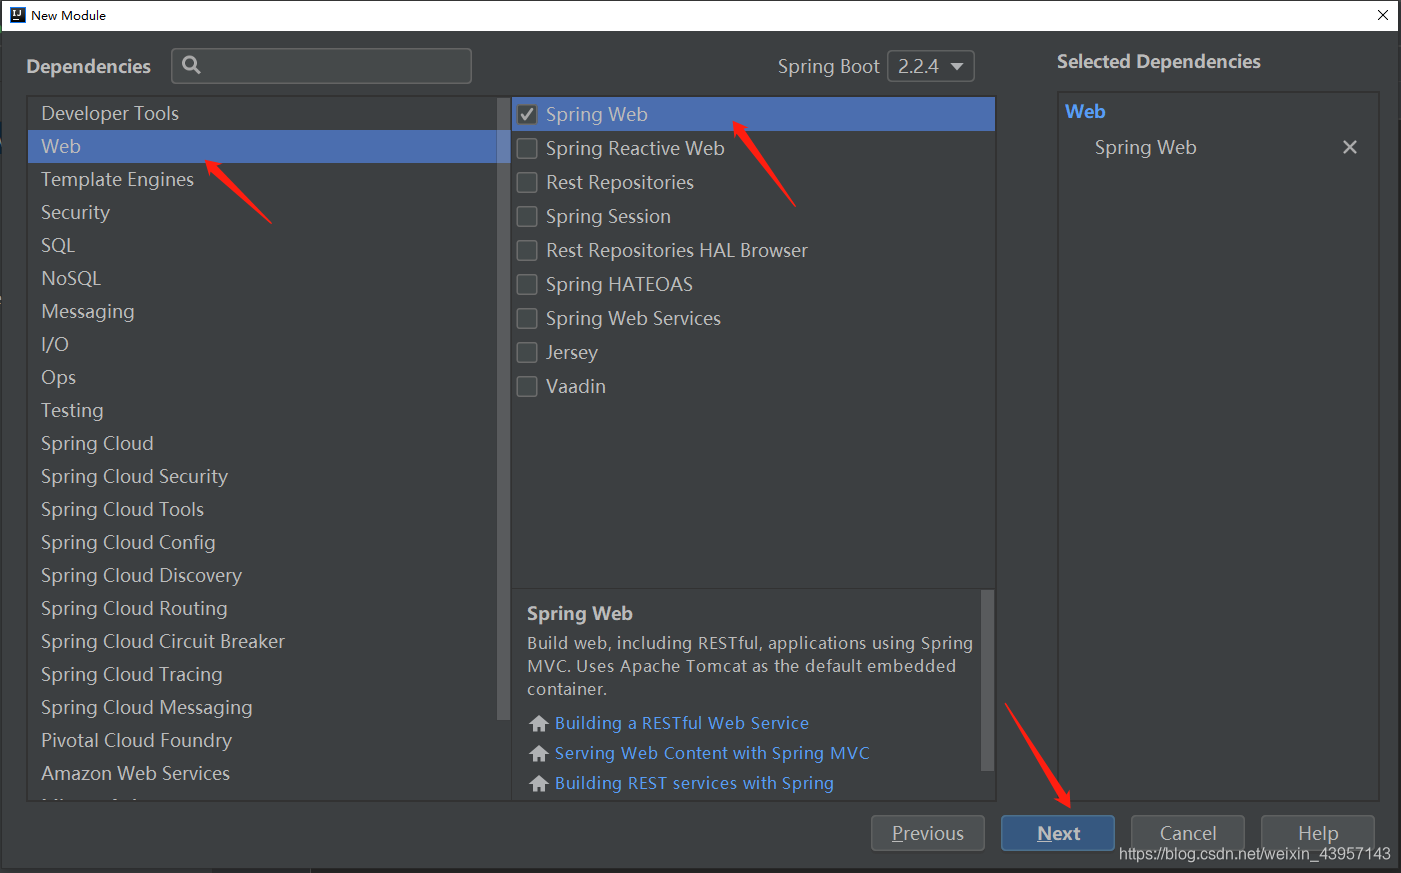Check the Rest Repositories checkbox

point(527,182)
